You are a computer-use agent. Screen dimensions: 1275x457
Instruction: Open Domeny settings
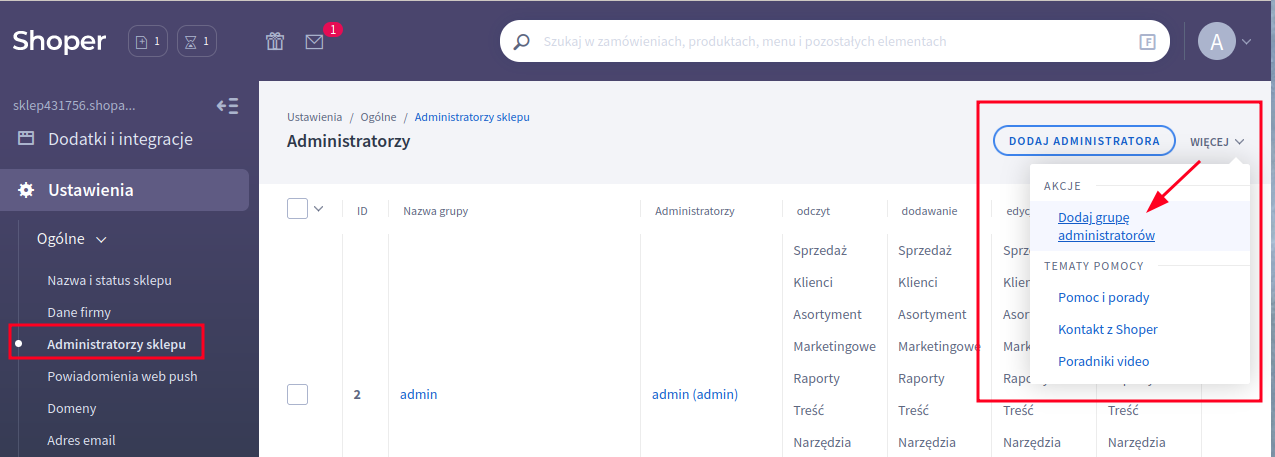coord(72,408)
